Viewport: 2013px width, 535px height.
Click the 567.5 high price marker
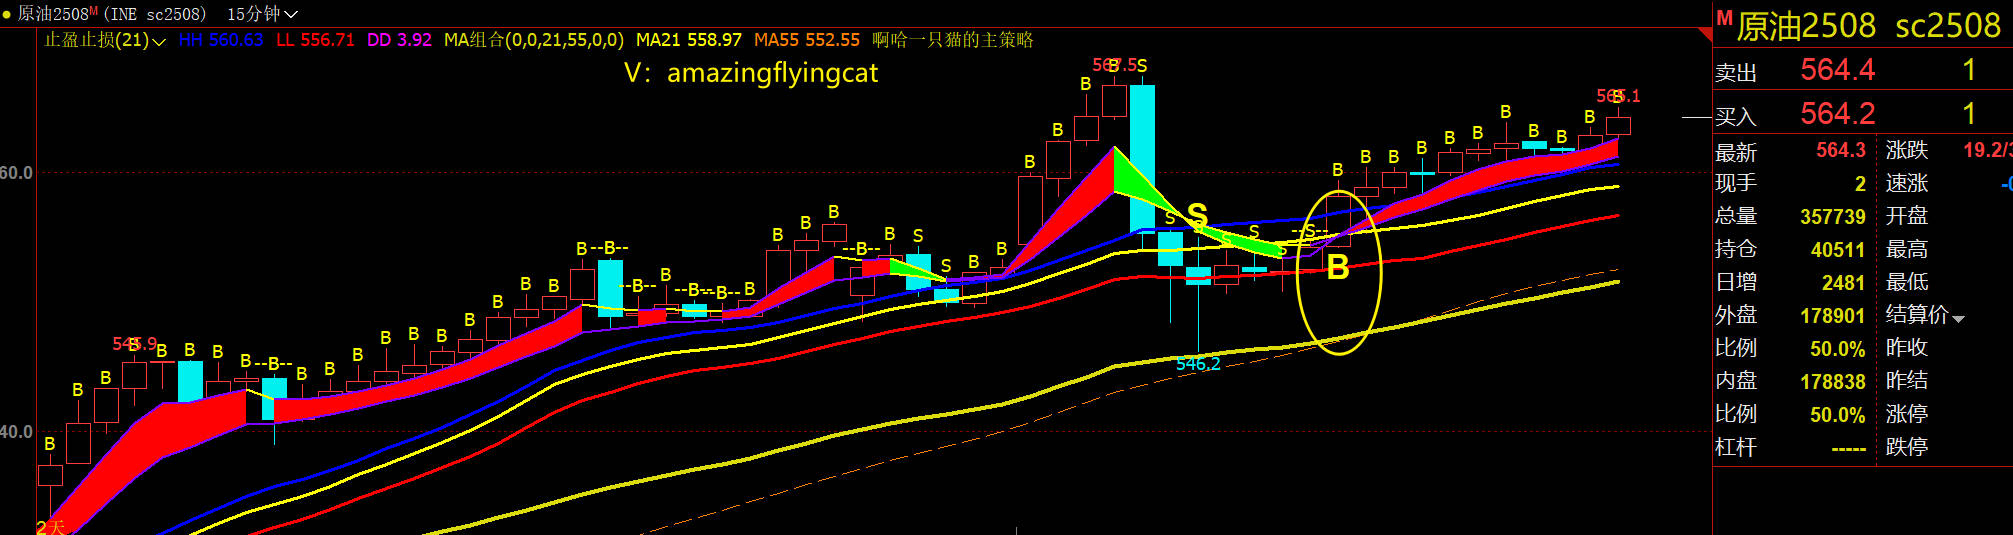(x=1114, y=65)
